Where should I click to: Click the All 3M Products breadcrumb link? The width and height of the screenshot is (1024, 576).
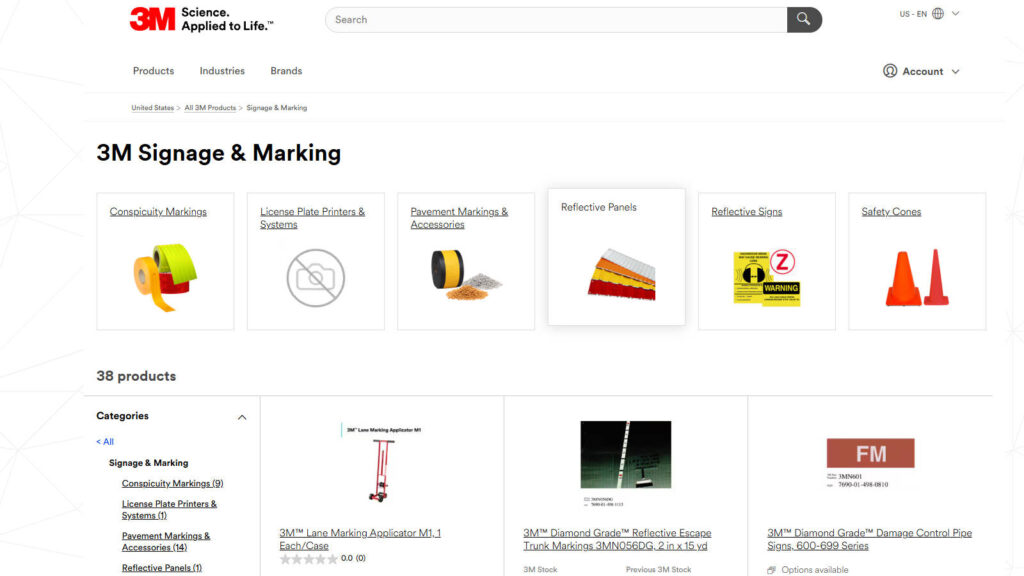[210, 107]
